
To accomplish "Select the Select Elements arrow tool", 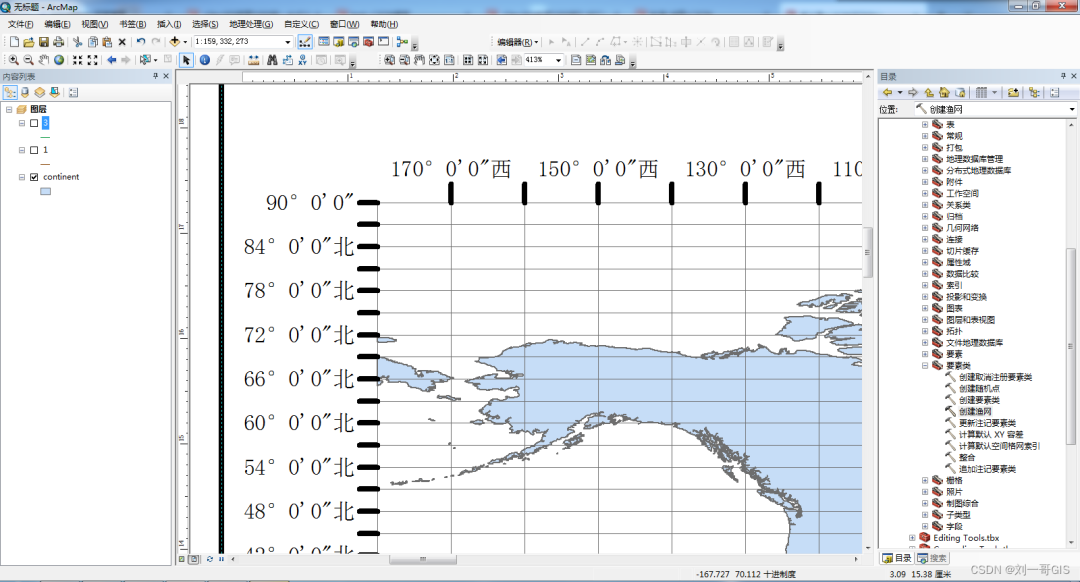I will [186, 60].
